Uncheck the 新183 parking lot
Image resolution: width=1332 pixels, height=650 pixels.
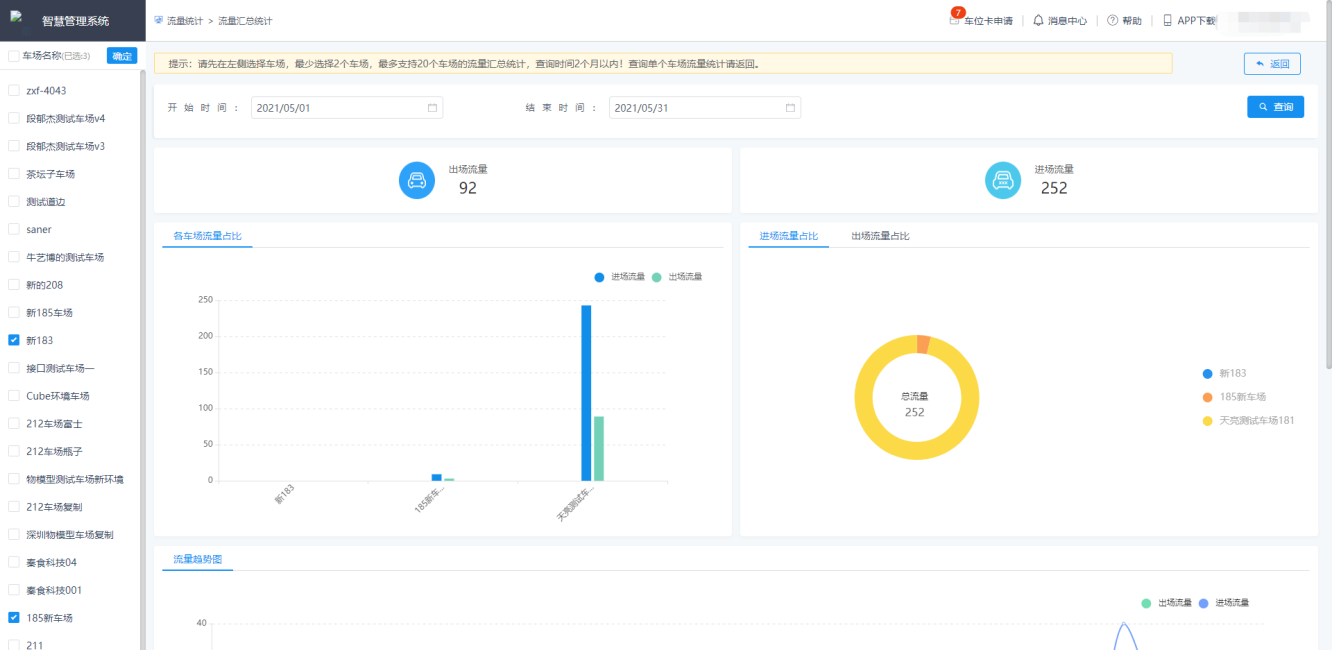tap(14, 340)
